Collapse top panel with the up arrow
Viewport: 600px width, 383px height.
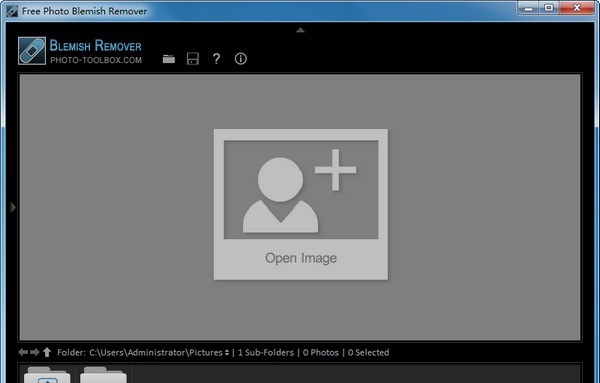(300, 30)
